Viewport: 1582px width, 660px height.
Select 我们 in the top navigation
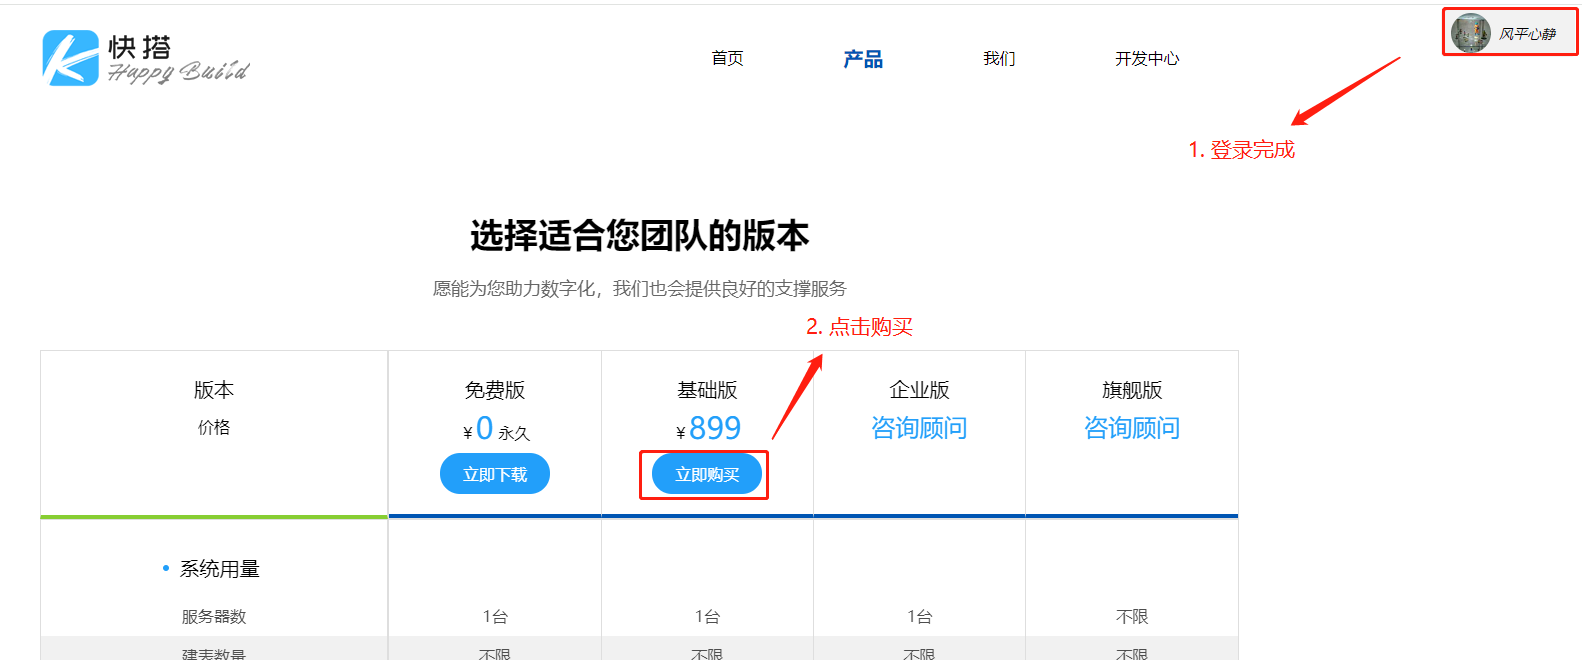998,59
